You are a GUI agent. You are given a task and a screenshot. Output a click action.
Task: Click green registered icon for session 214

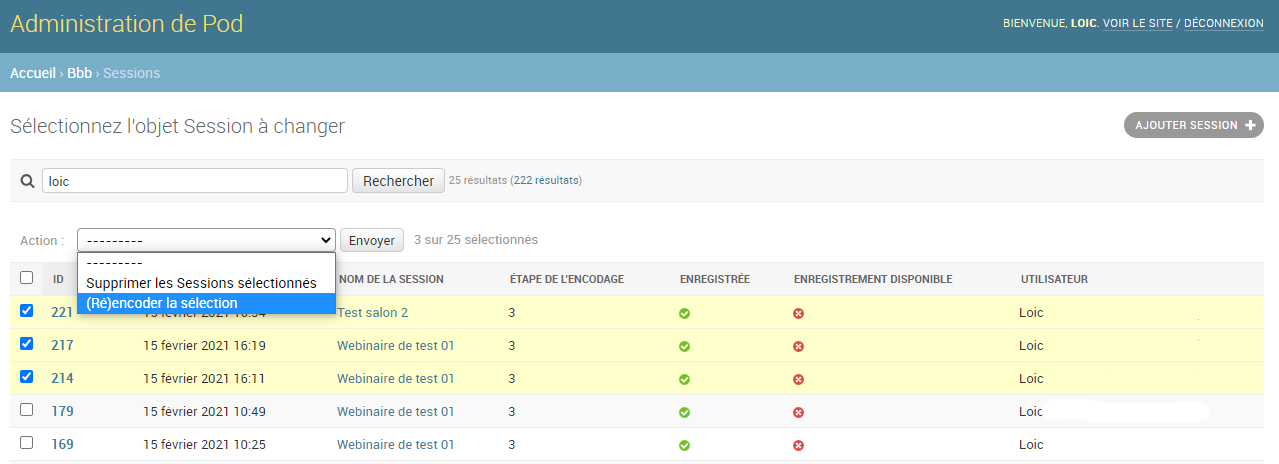pos(685,379)
